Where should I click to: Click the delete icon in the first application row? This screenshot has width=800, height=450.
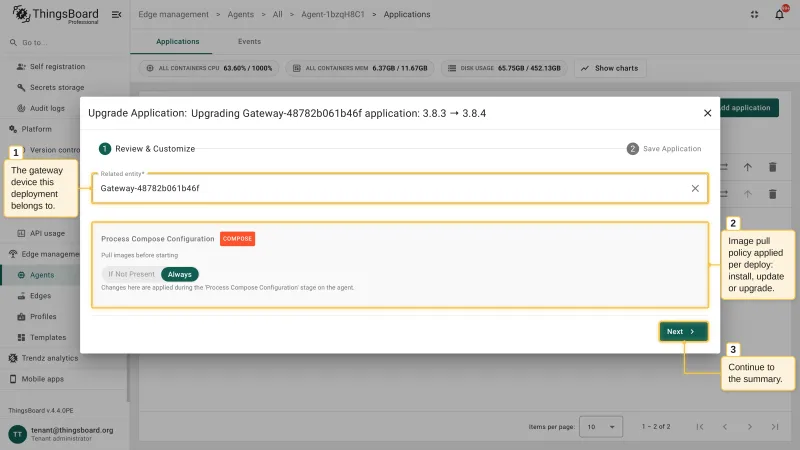point(772,167)
